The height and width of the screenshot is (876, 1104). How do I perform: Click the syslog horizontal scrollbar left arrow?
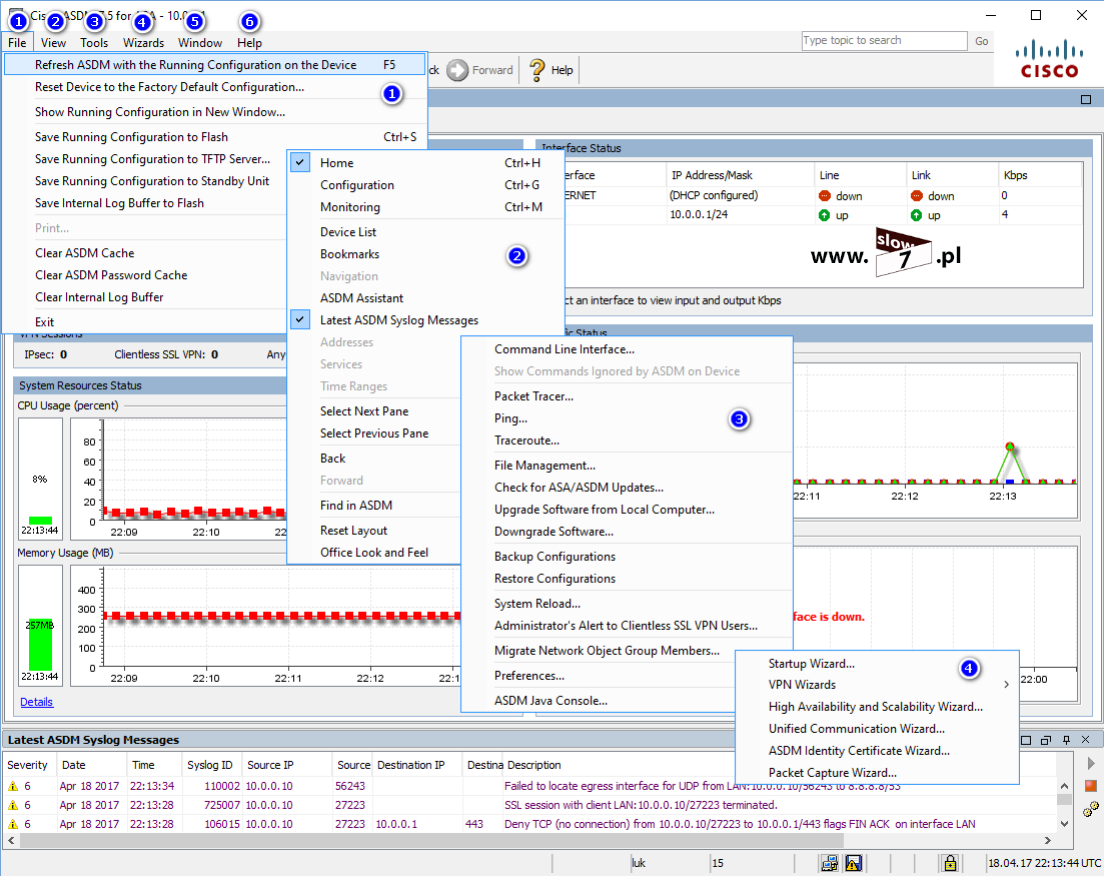tap(11, 840)
